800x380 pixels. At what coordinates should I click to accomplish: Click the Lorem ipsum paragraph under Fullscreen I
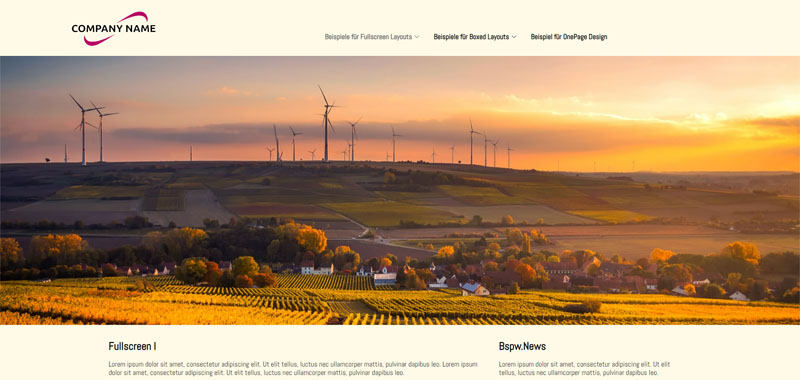click(293, 368)
